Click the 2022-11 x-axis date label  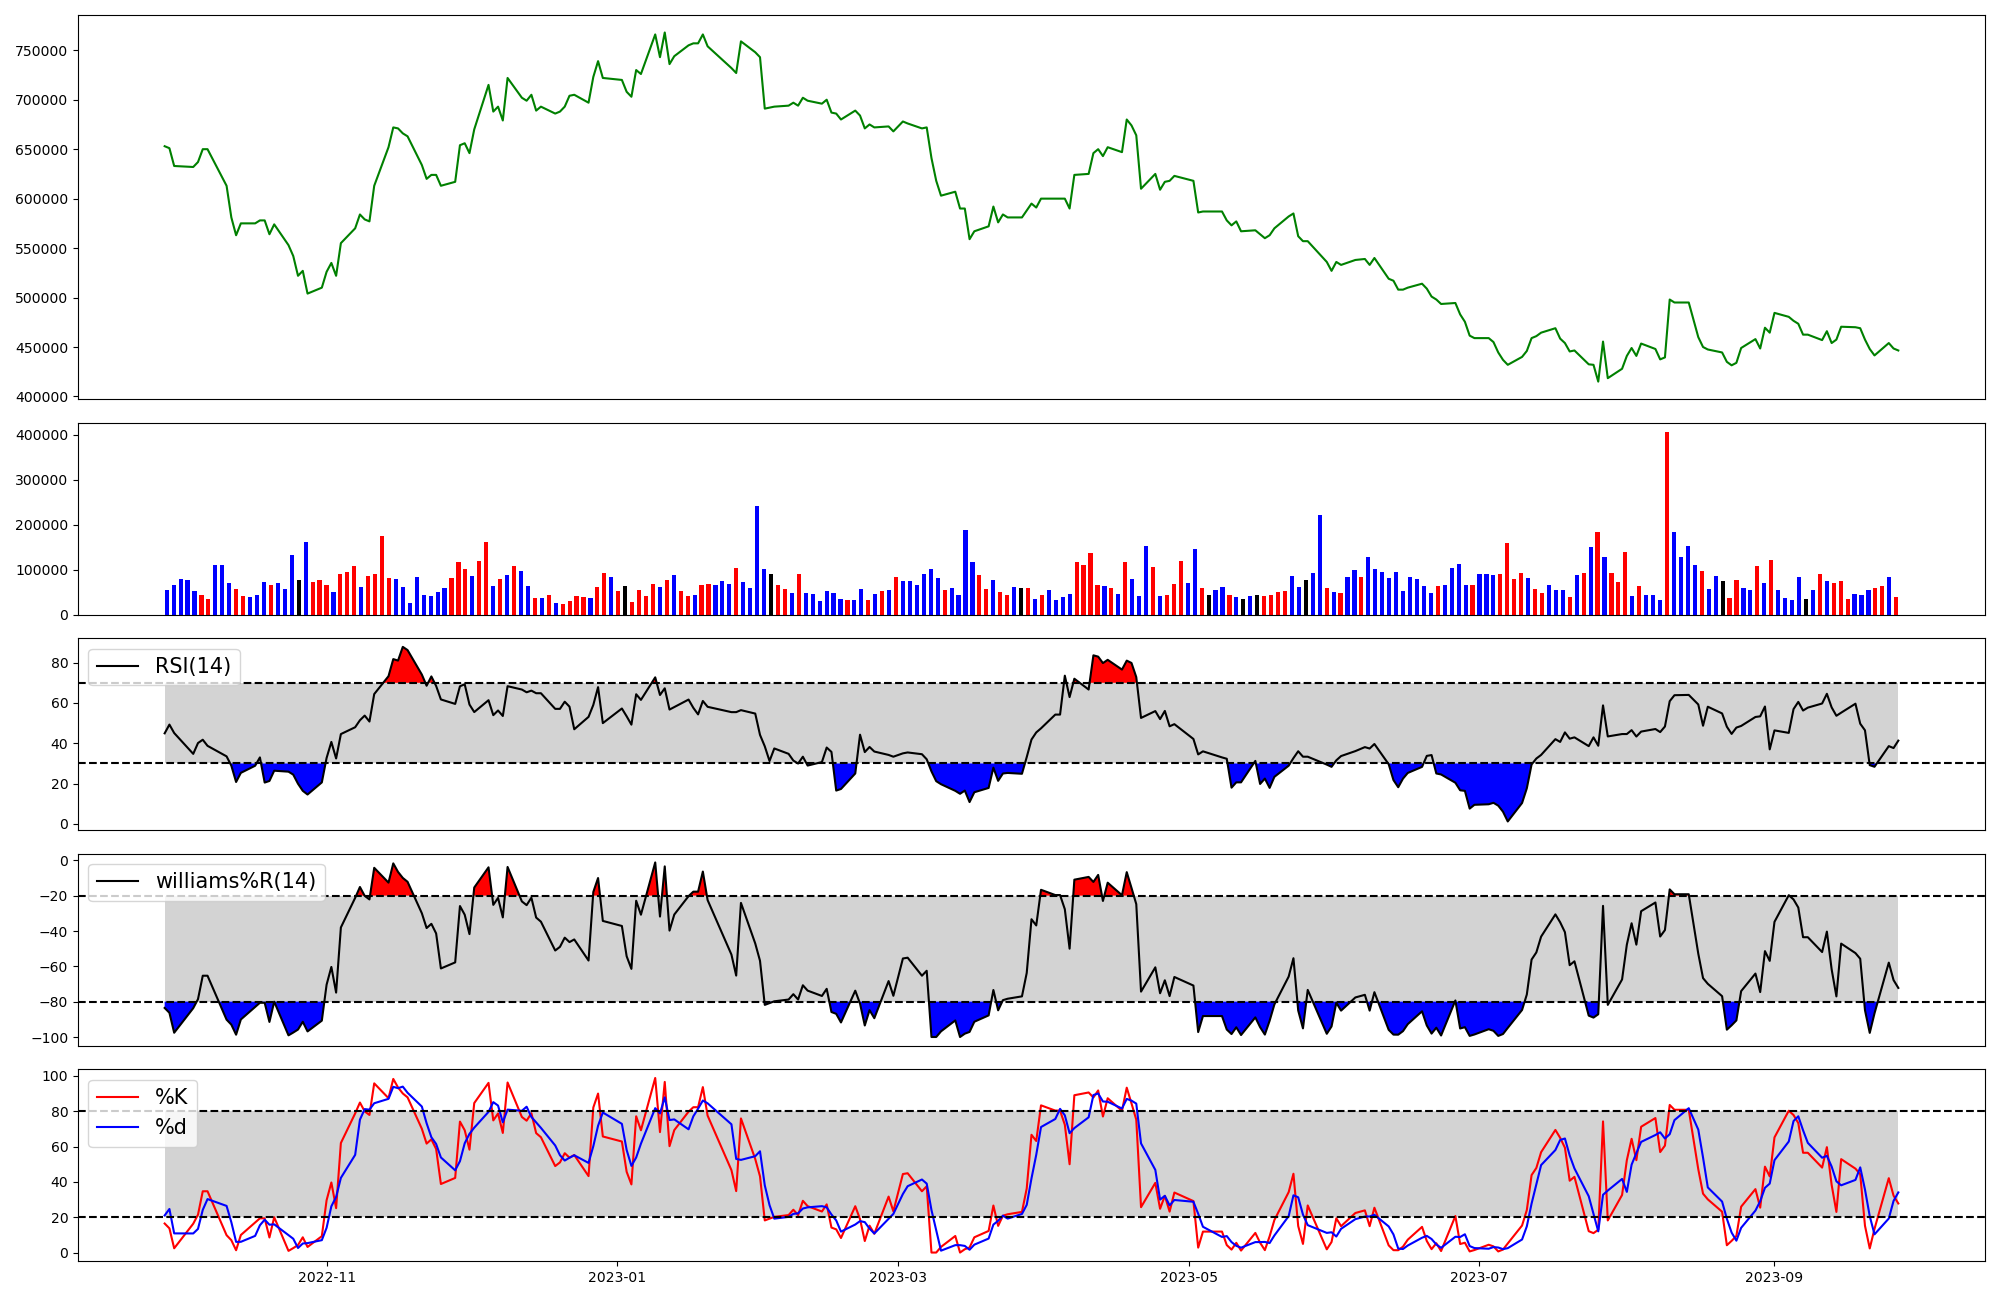pos(327,1277)
